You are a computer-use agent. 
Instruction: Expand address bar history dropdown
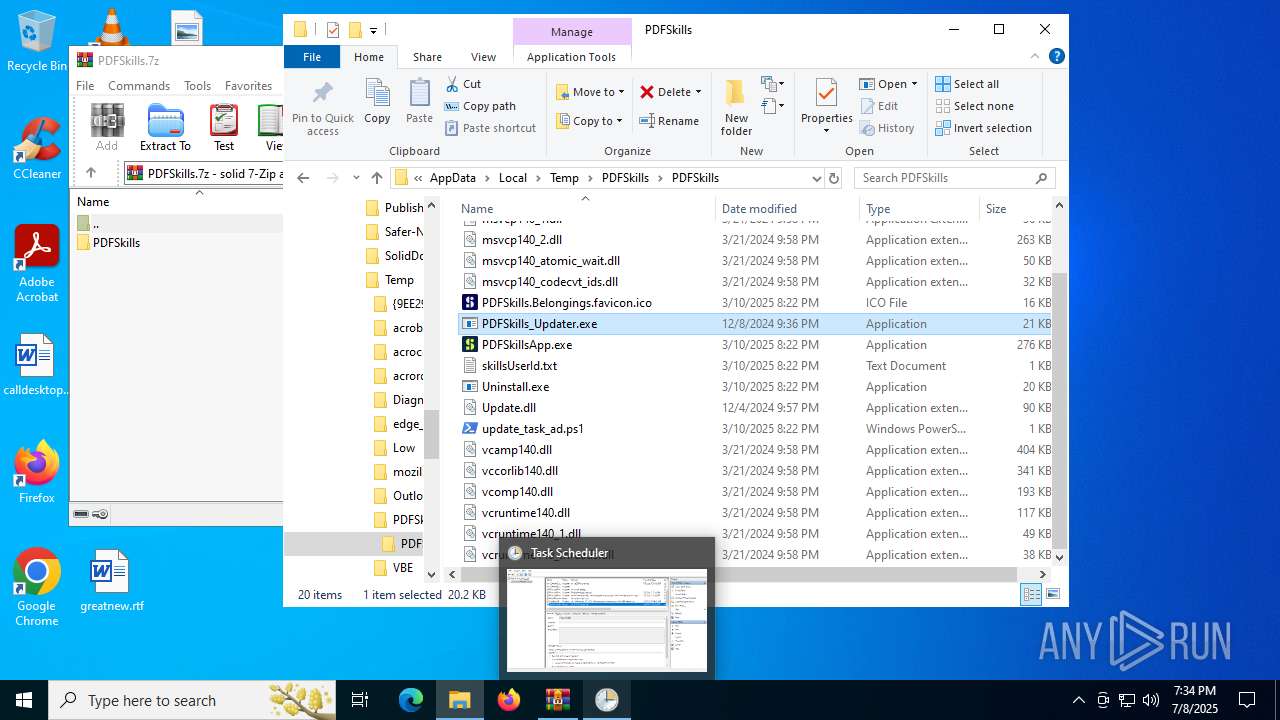pyautogui.click(x=816, y=178)
